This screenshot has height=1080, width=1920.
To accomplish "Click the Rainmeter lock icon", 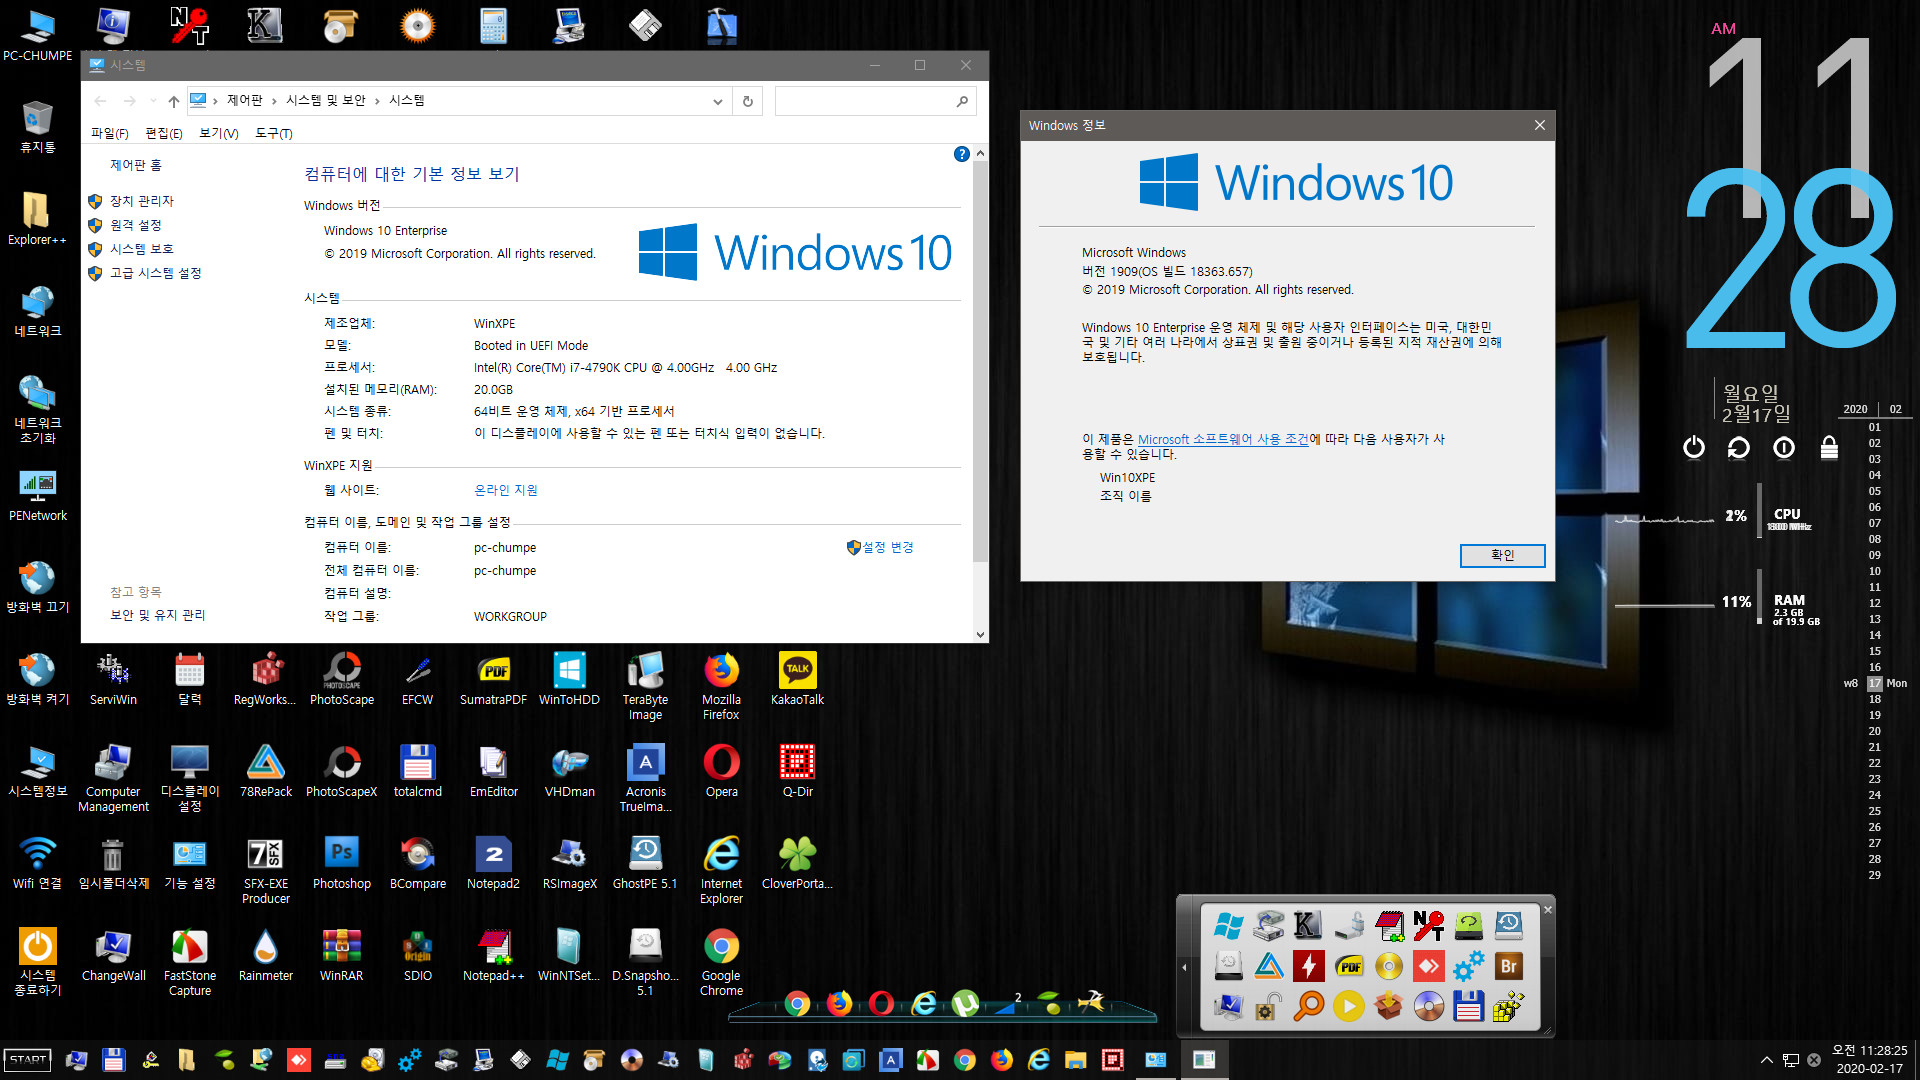I will pyautogui.click(x=1829, y=447).
